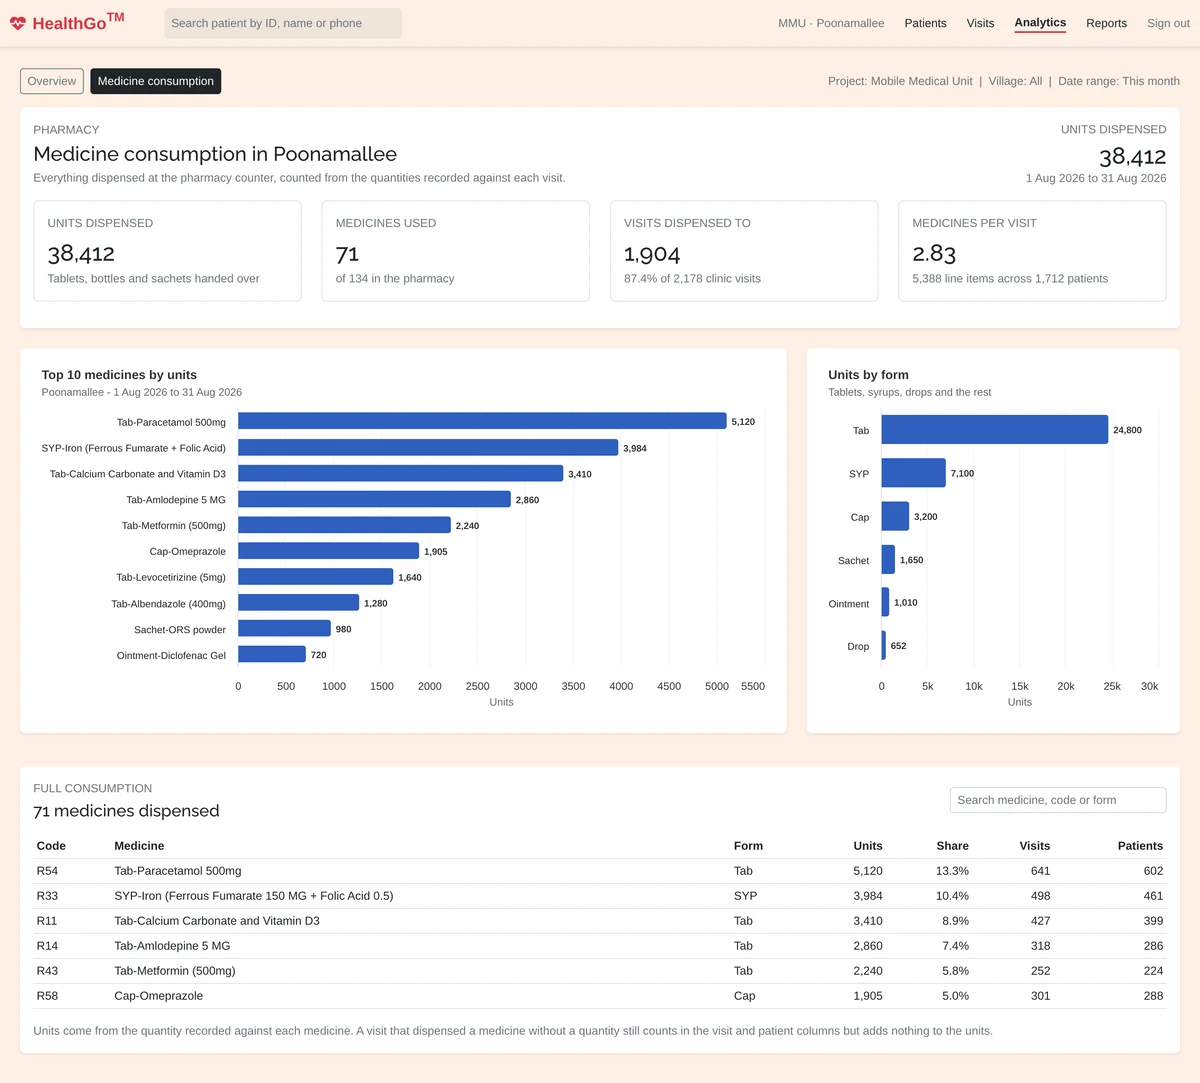Select the Medicine consumption tab

point(156,81)
